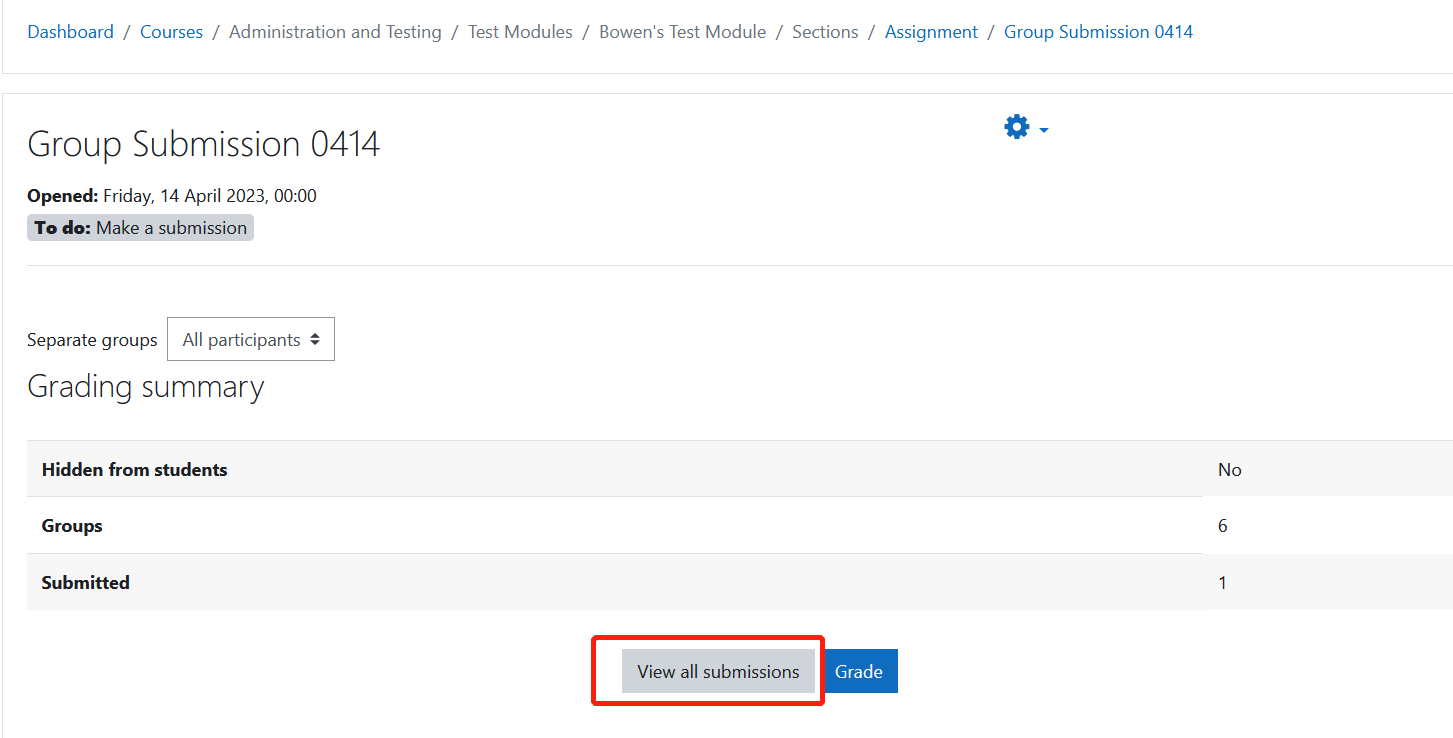The width and height of the screenshot is (1453, 738).
Task: Open the Assignment breadcrumb link
Action: (x=931, y=32)
